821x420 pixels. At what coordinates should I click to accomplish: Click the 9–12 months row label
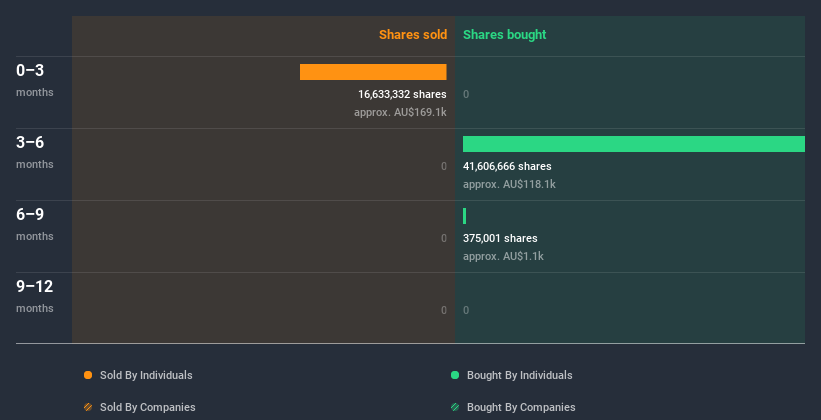coord(35,296)
